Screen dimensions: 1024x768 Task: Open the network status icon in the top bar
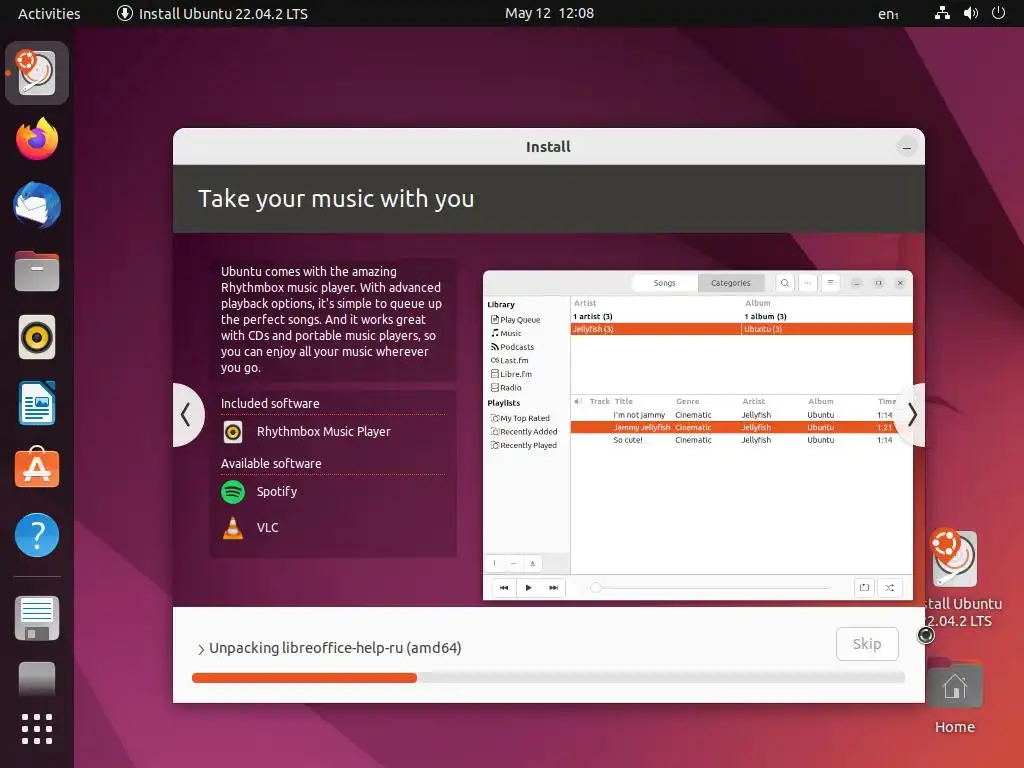(x=942, y=13)
